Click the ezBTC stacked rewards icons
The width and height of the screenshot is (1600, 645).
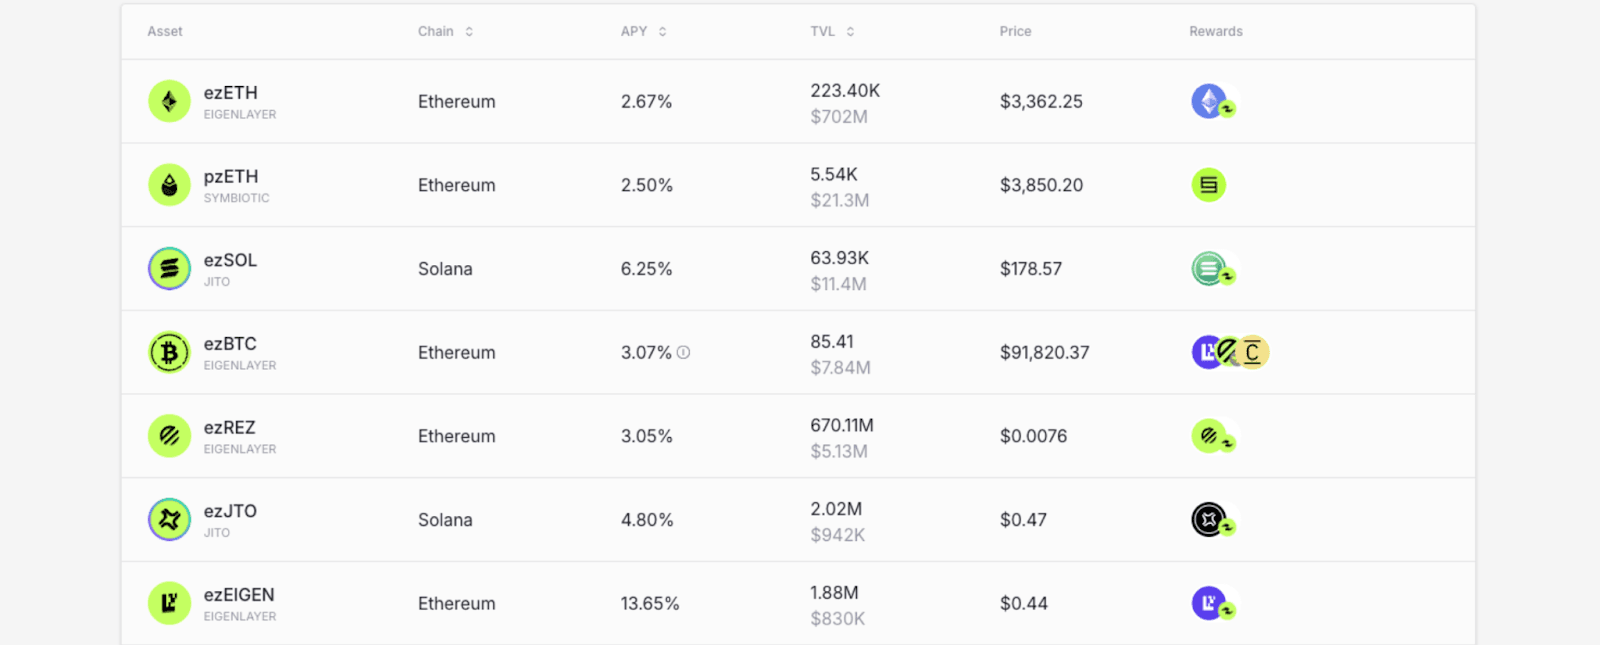pyautogui.click(x=1230, y=352)
